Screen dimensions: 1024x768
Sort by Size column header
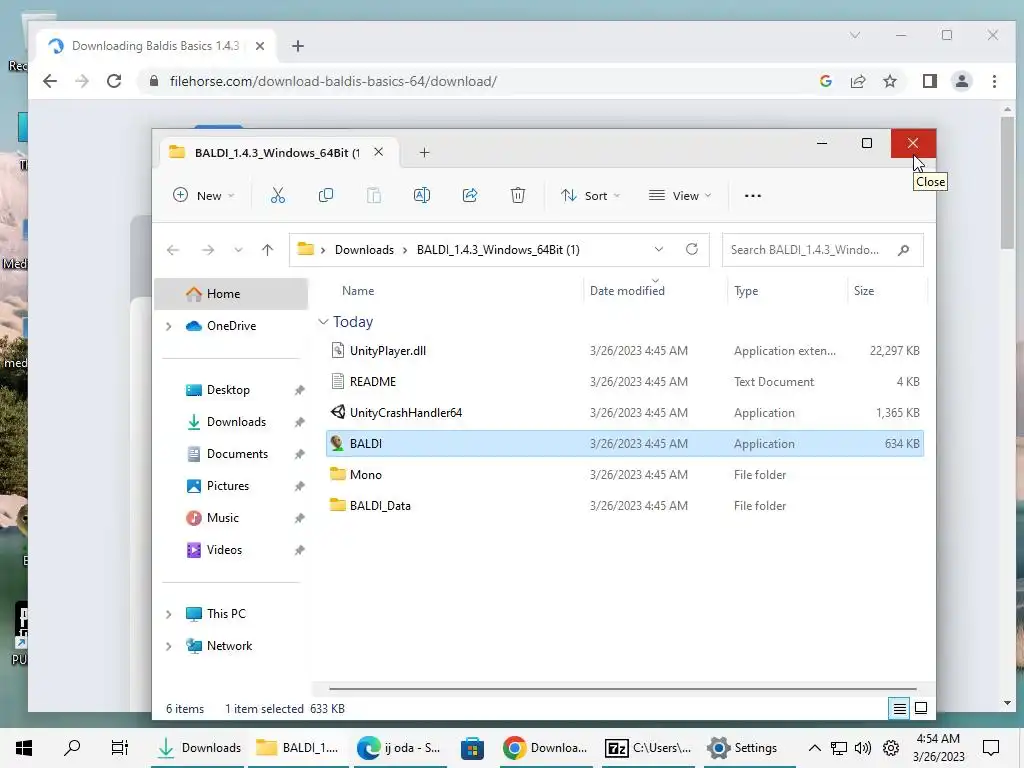pyautogui.click(x=864, y=291)
